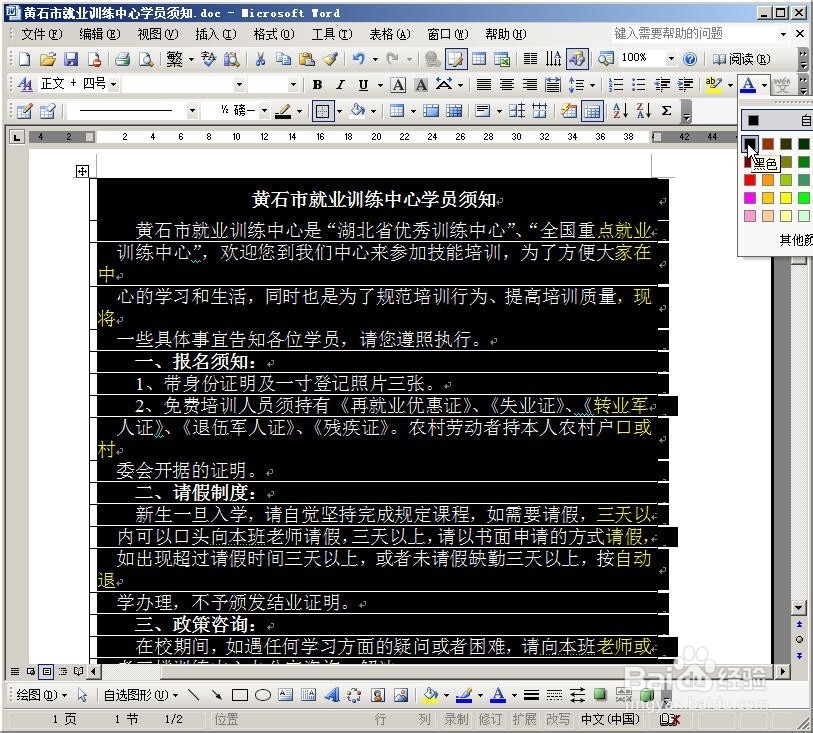Create a new blank document
This screenshot has width=813, height=733.
pos(24,59)
